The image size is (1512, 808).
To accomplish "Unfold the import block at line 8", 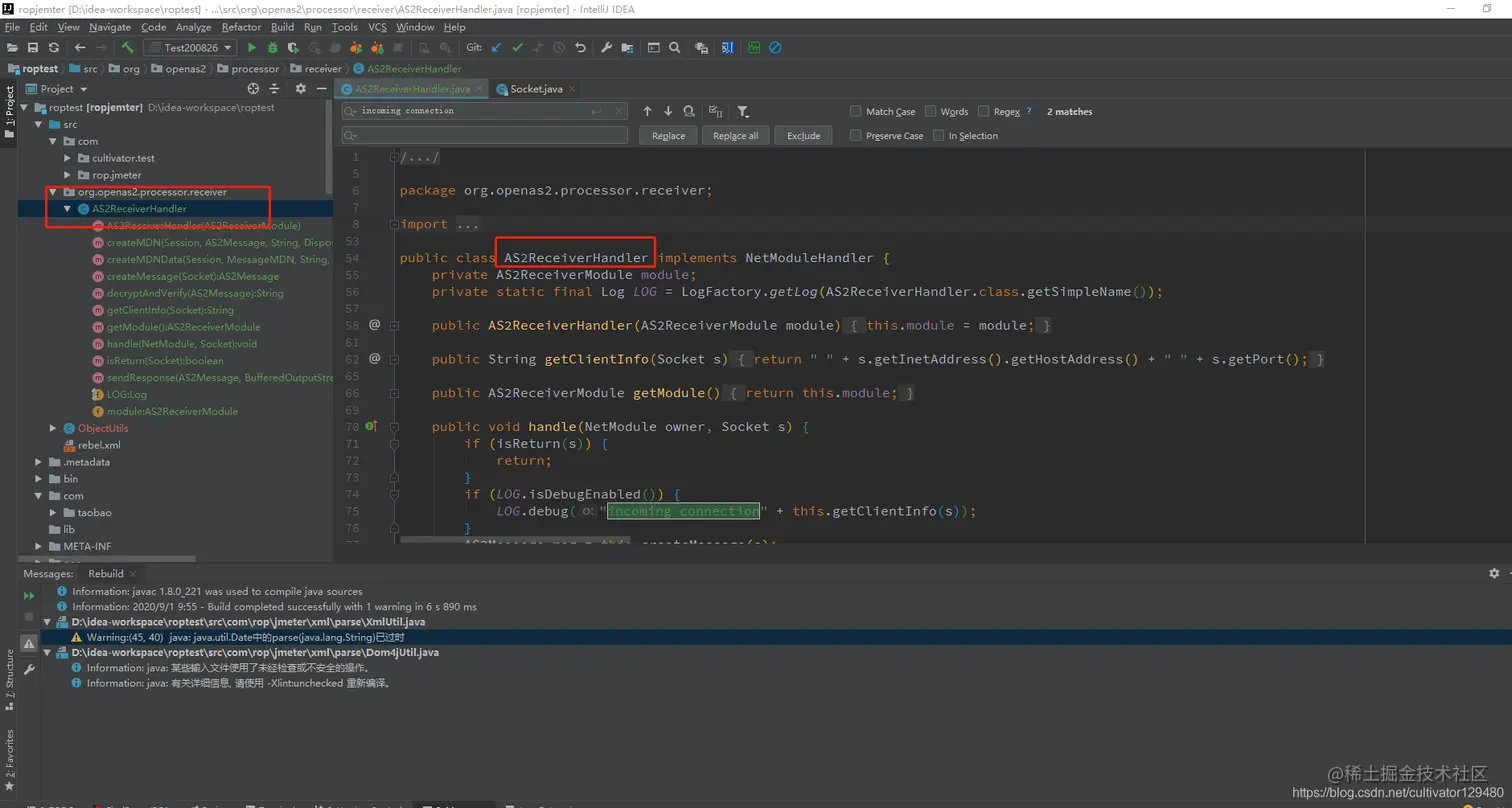I will point(394,224).
